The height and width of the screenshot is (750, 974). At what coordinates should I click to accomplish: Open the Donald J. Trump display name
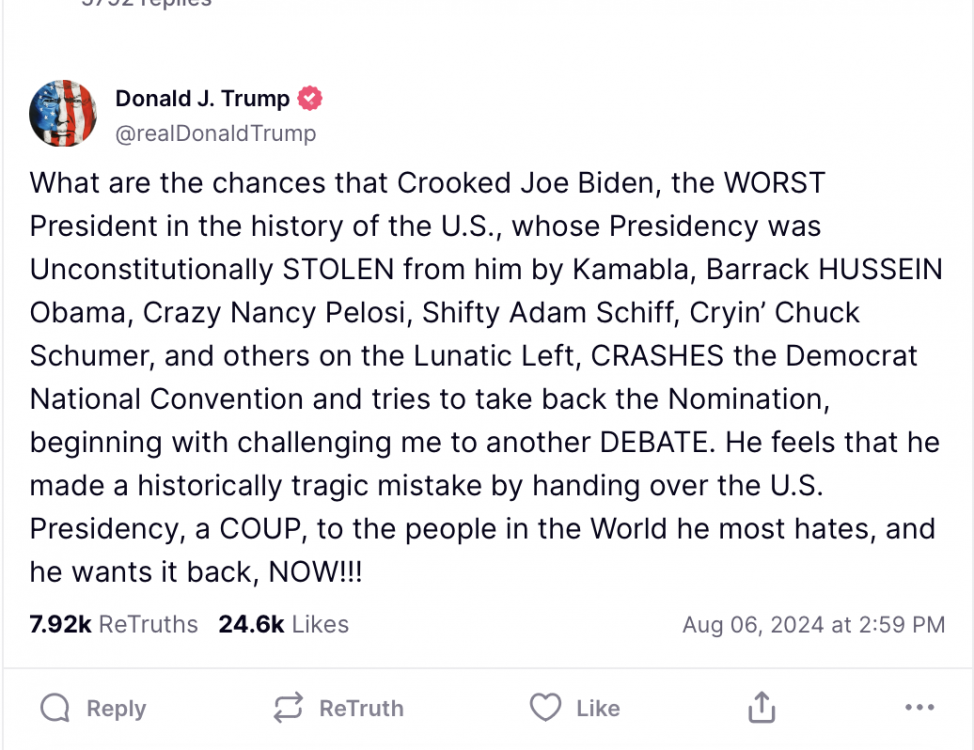pyautogui.click(x=202, y=99)
